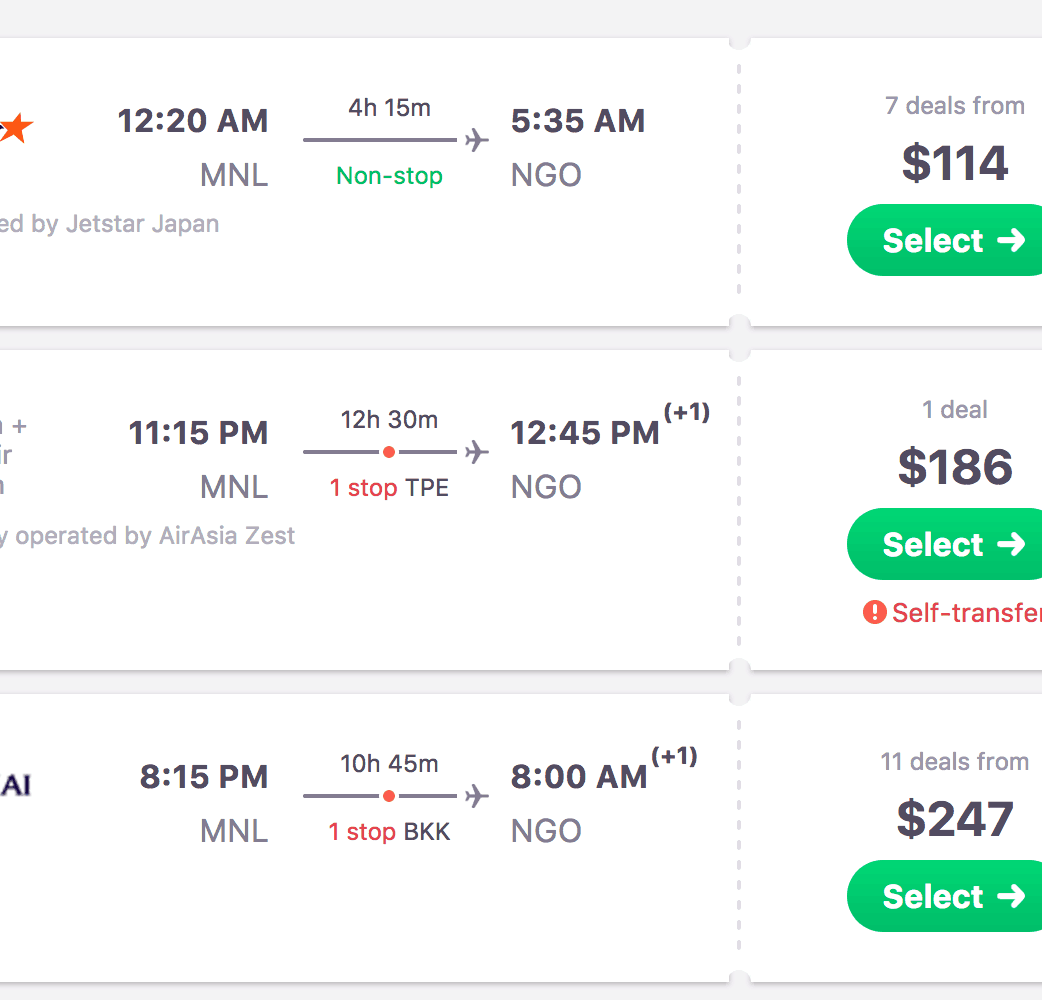
Task: Click the airplane icon on the TPE flight
Action: click(477, 452)
